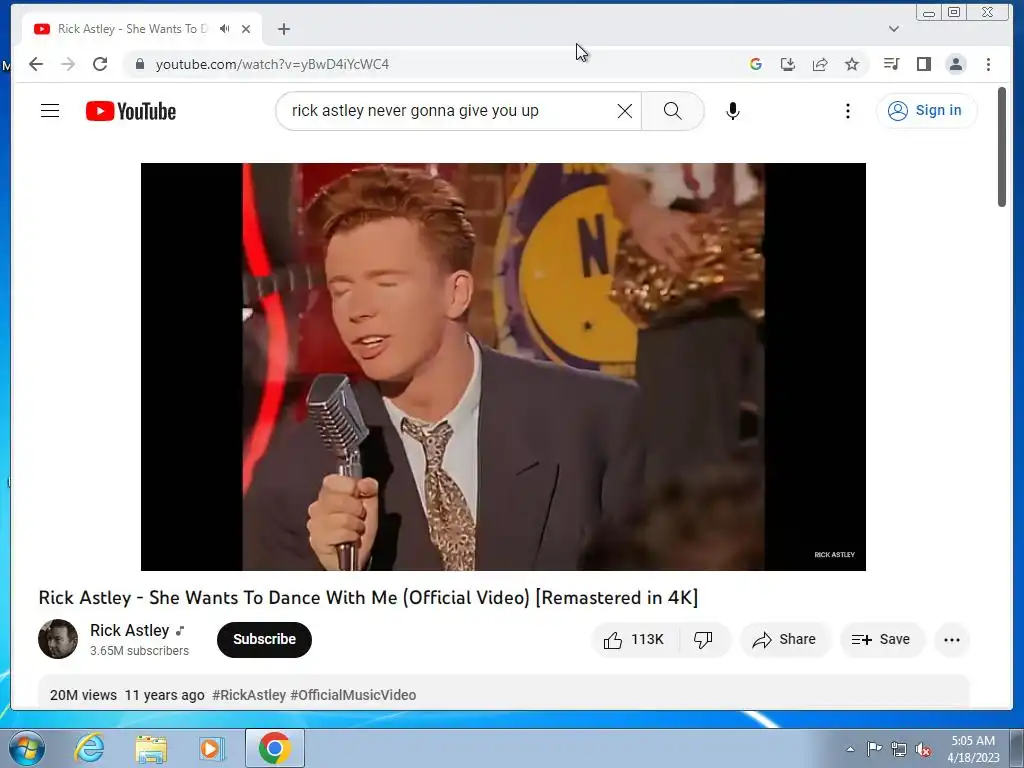
Task: Click the #RickAstley hashtag
Action: 249,695
